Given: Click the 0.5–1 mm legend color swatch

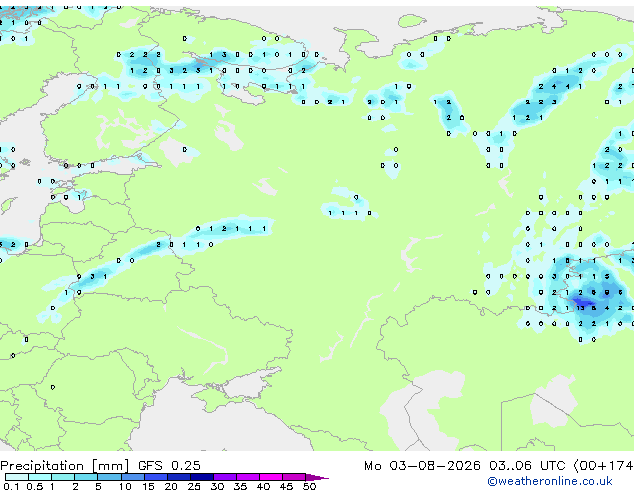Looking at the screenshot, I should [x=40, y=477].
